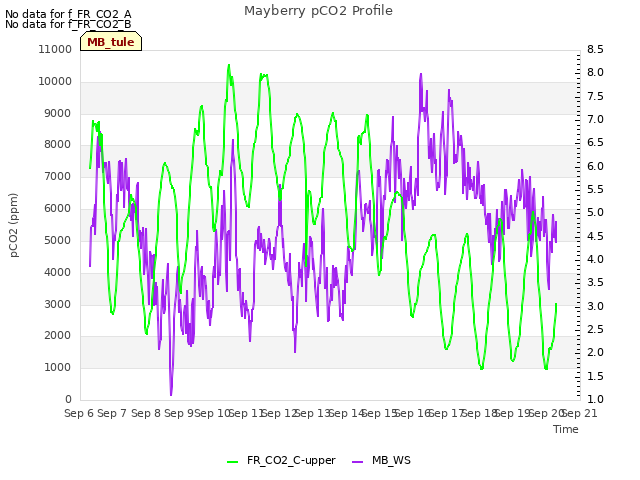The image size is (640, 480).
Task: Click the Sep 6 date label
Action: click(79, 413)
